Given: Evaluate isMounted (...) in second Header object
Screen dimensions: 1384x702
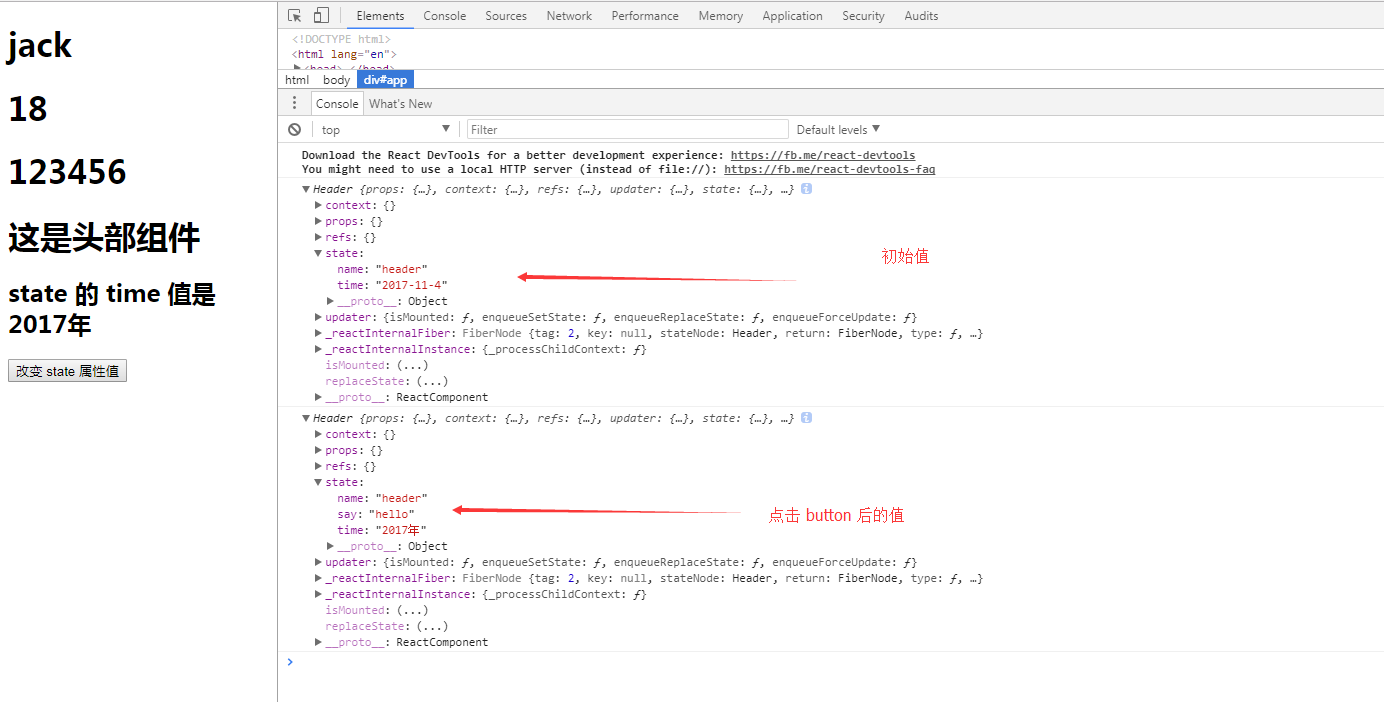Looking at the screenshot, I should tap(412, 610).
